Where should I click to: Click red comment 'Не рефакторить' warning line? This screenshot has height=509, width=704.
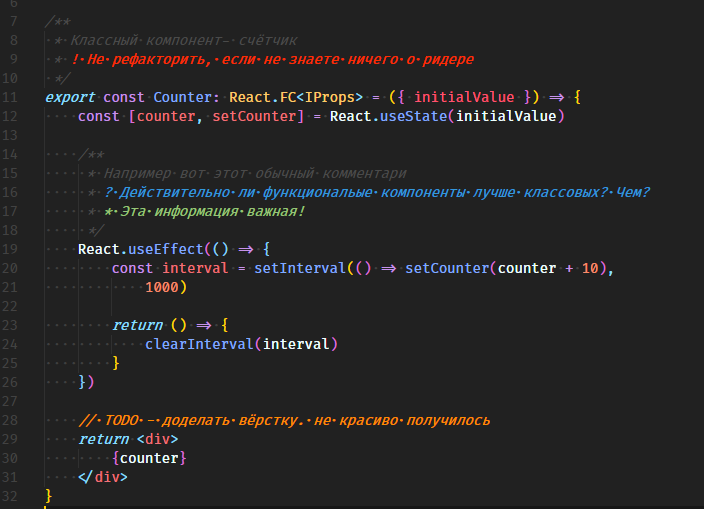coord(273,59)
